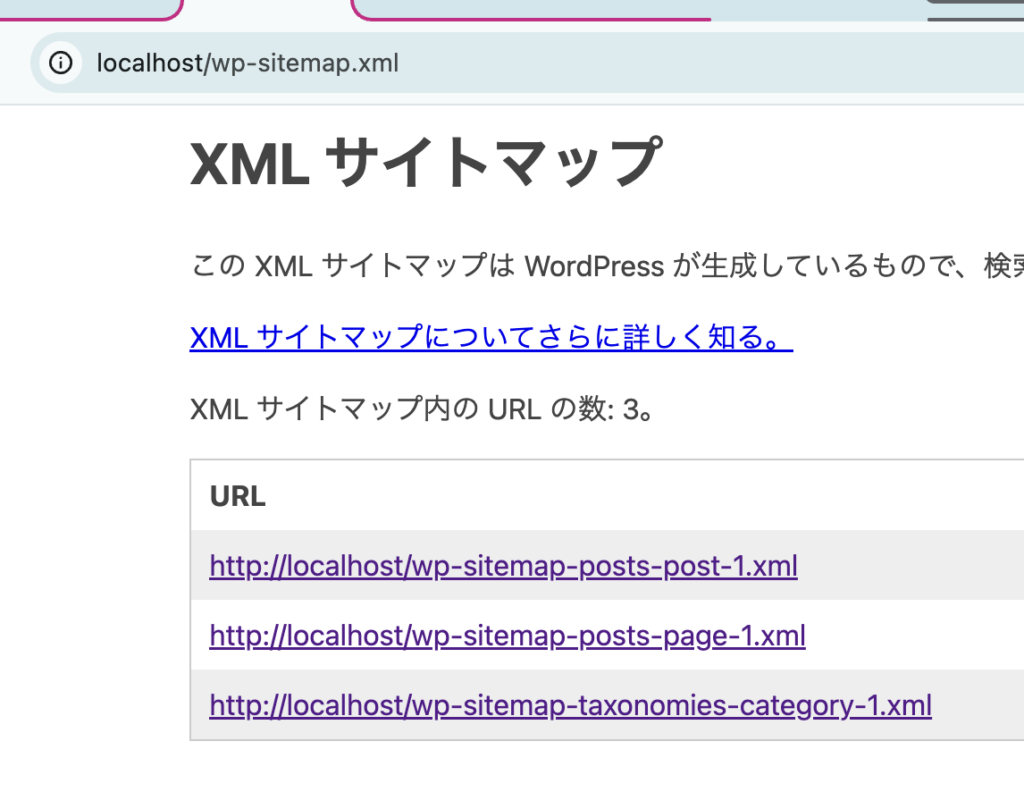Click empty address bar area right of URL
1024x792 pixels.
pyautogui.click(x=700, y=63)
